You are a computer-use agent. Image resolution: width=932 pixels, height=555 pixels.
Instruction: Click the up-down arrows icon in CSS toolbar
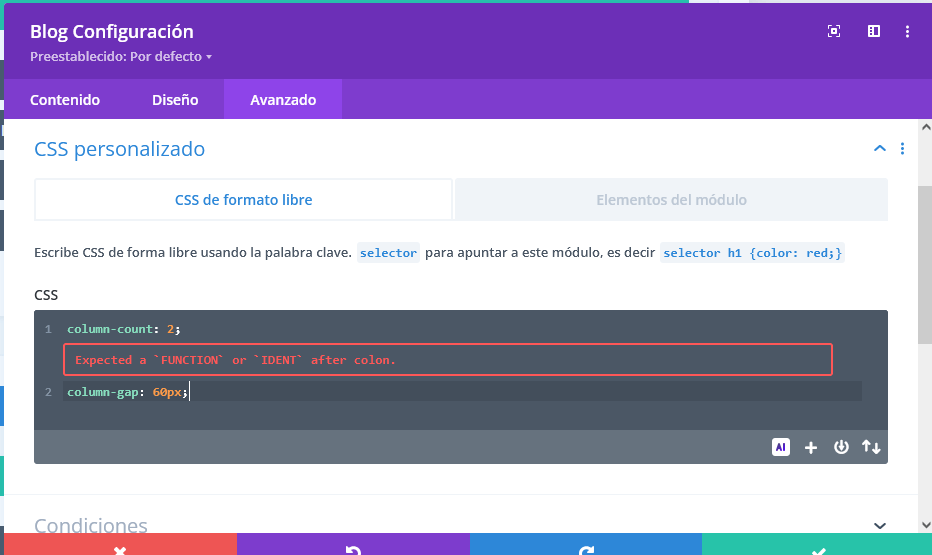tap(872, 447)
